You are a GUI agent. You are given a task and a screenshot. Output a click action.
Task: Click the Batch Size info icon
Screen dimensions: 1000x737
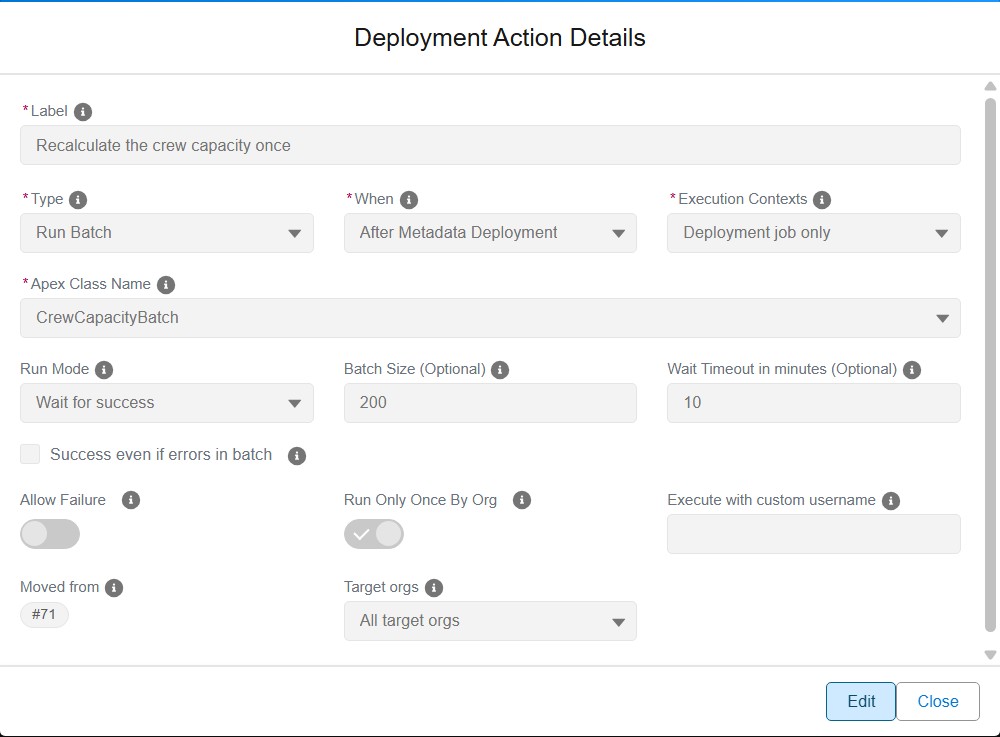point(500,370)
